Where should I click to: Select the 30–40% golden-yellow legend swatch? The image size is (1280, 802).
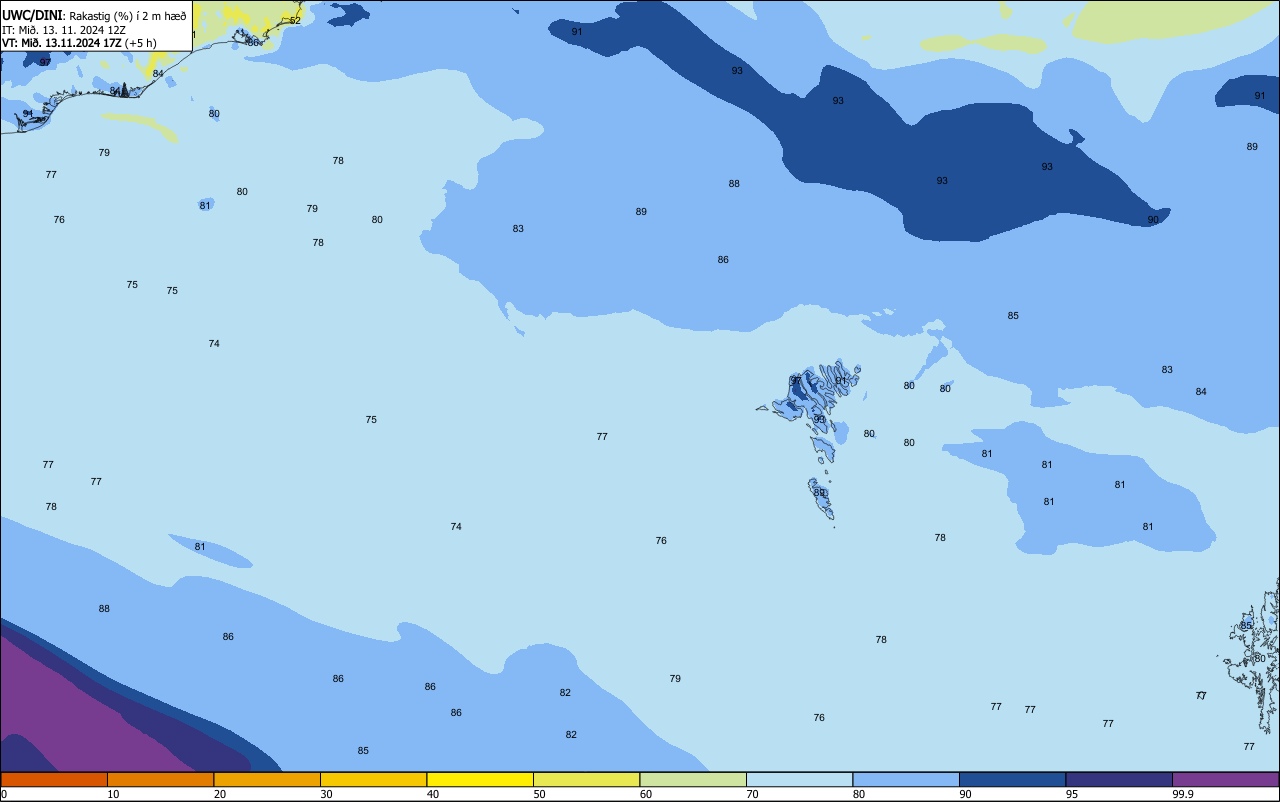[x=373, y=779]
